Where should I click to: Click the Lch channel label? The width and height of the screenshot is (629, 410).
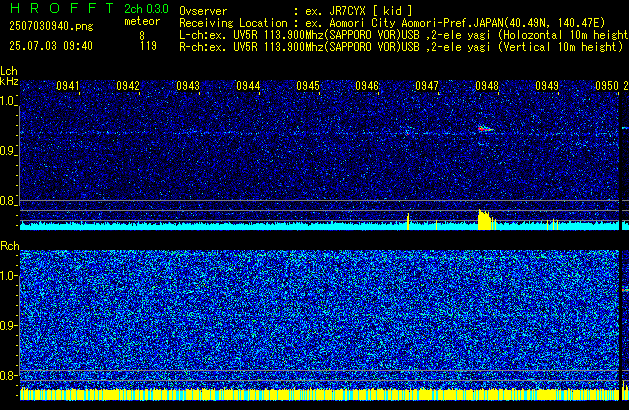pyautogui.click(x=9, y=71)
